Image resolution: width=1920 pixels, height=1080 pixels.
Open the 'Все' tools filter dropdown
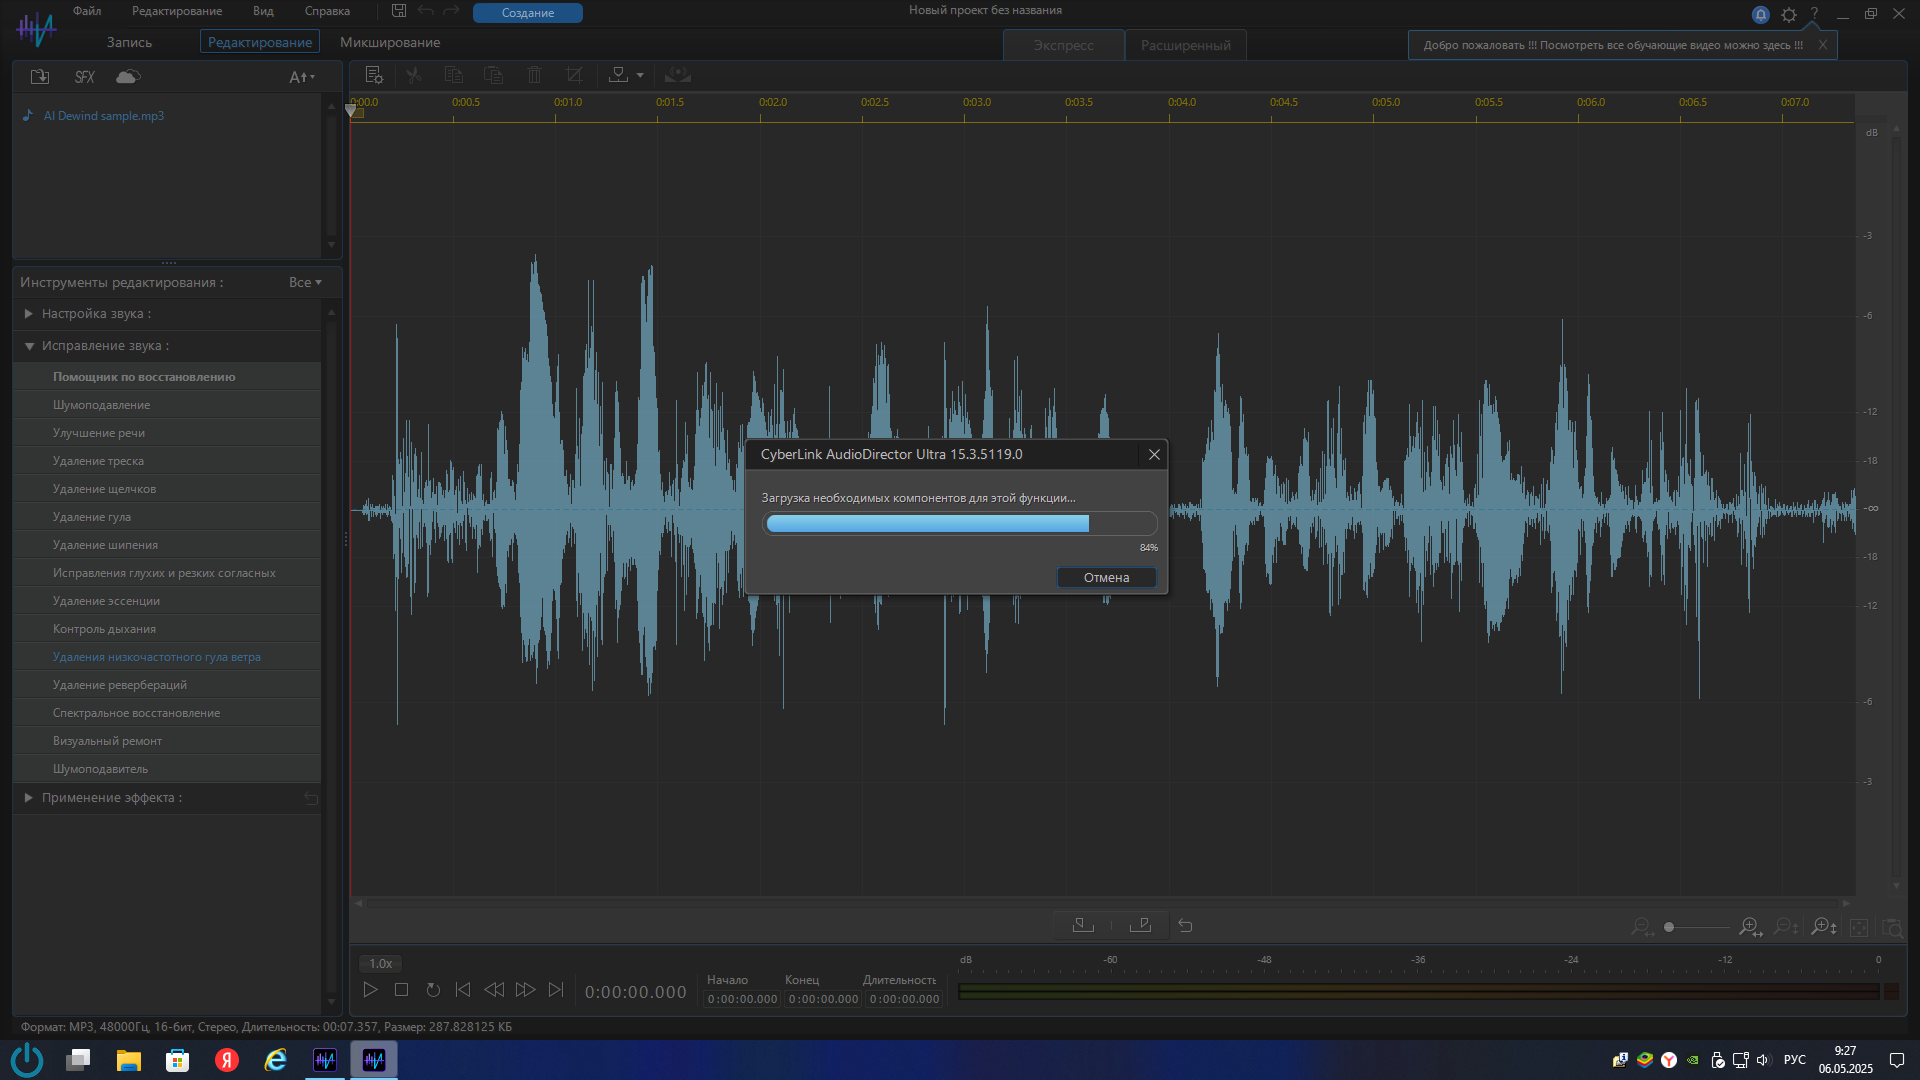point(306,283)
